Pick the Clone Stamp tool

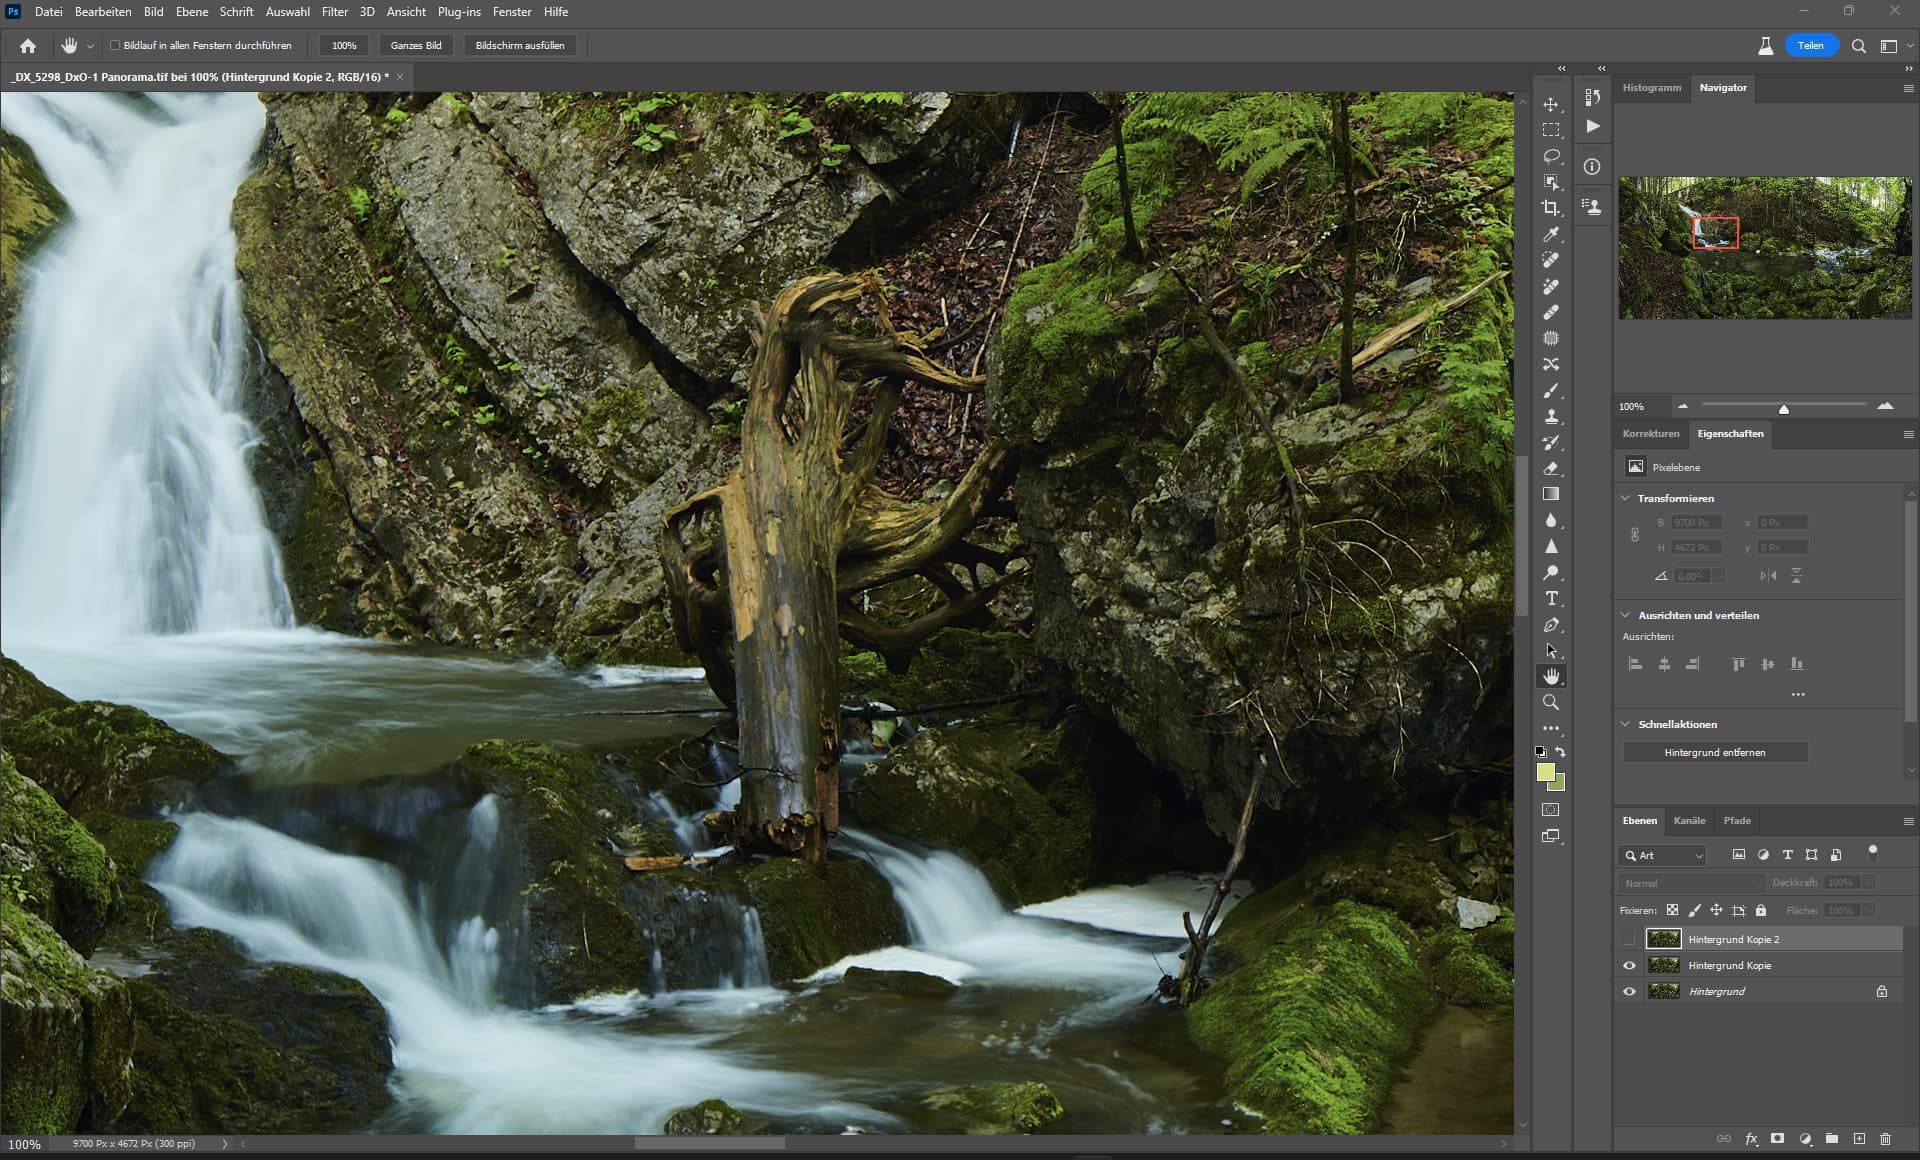pyautogui.click(x=1551, y=416)
